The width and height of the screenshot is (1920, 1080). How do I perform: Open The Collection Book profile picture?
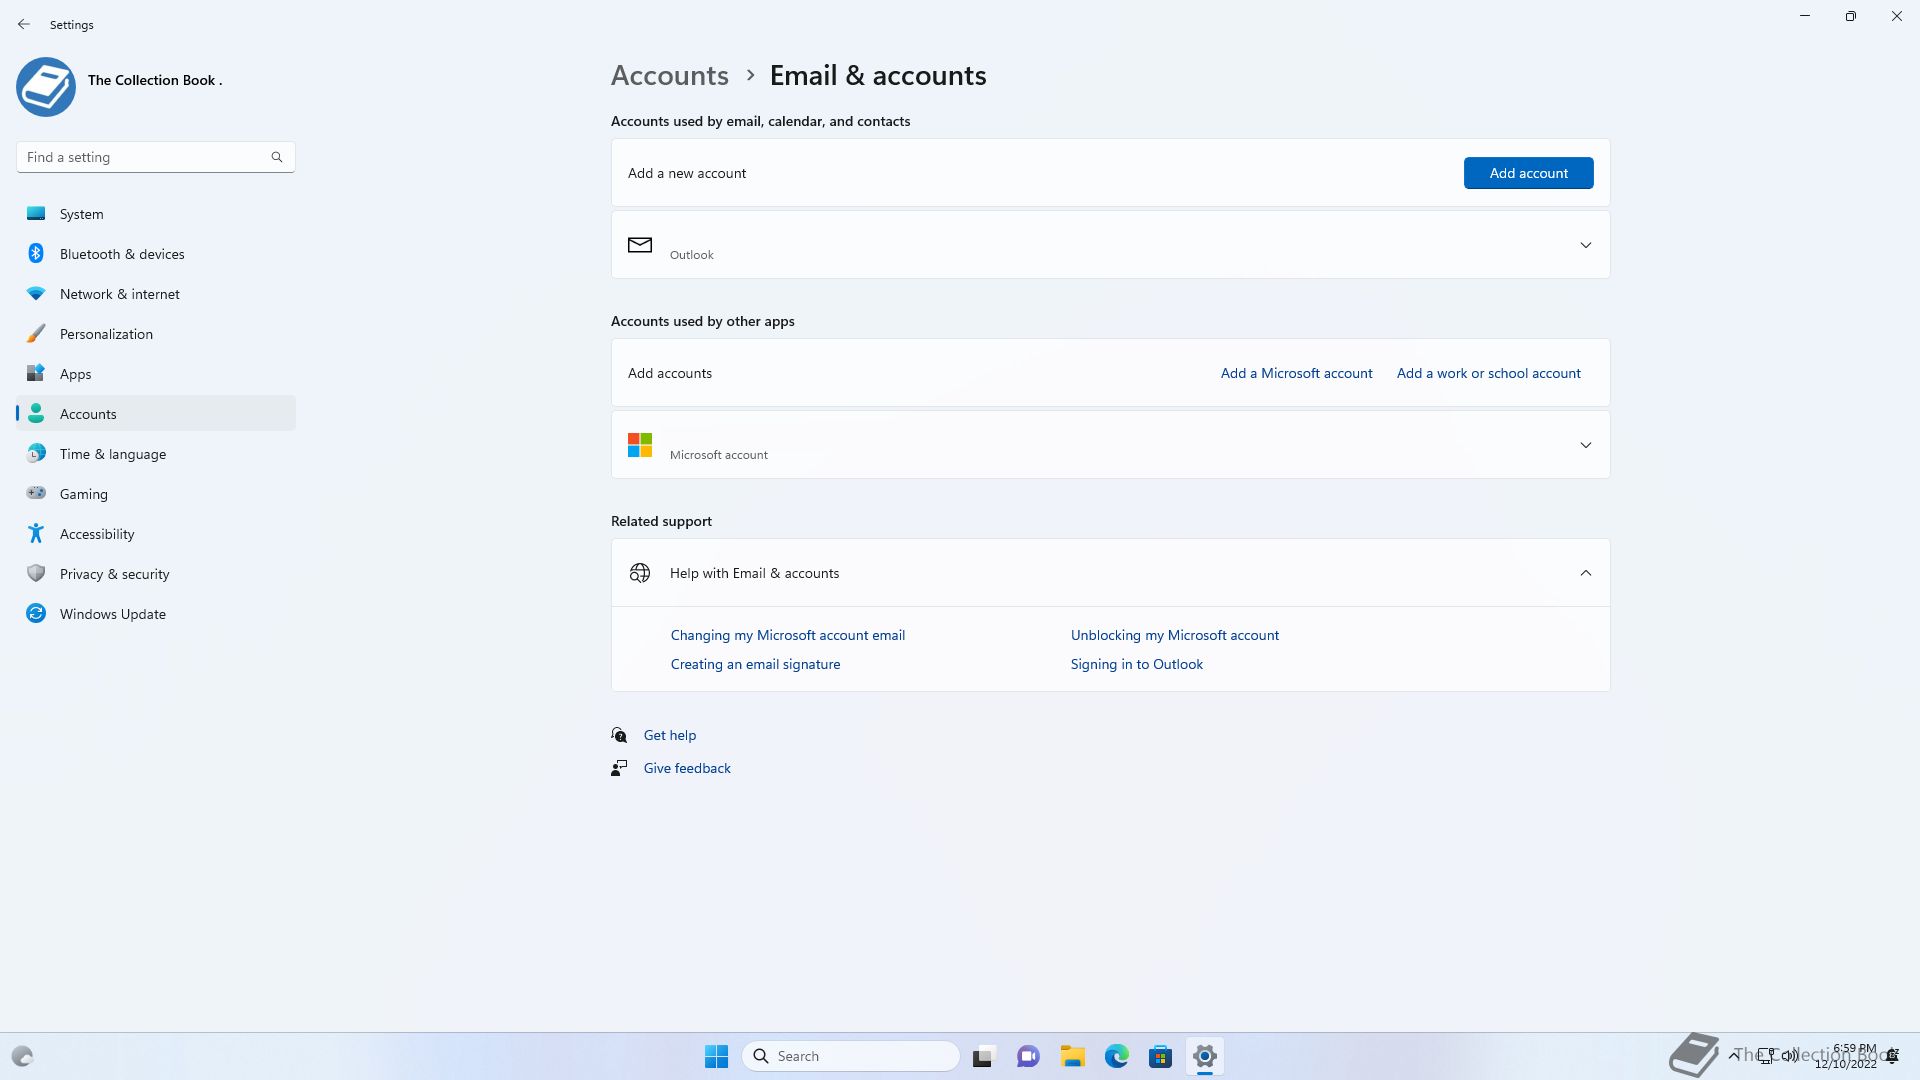tap(46, 87)
